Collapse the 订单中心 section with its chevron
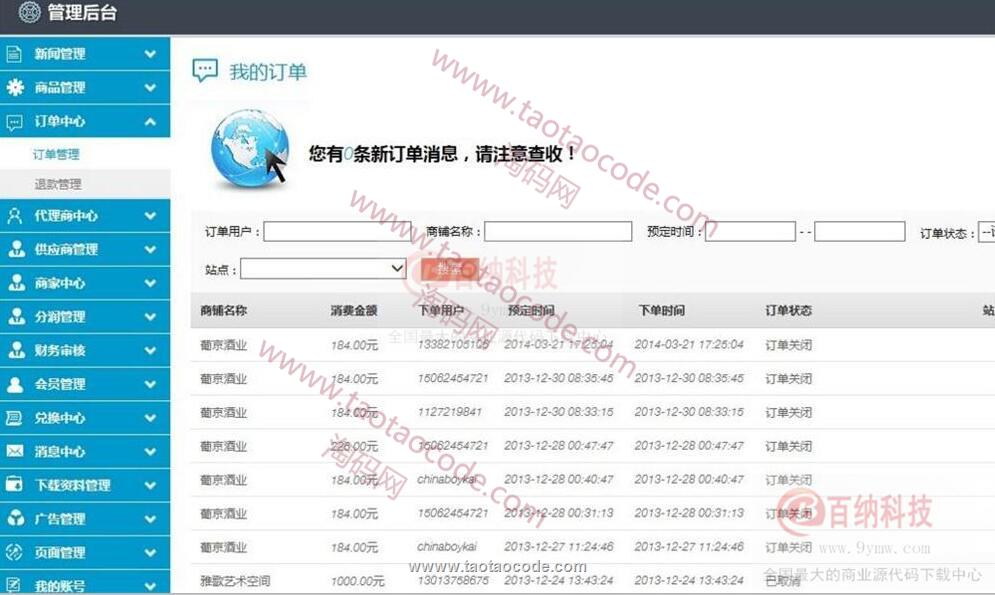 [x=150, y=122]
